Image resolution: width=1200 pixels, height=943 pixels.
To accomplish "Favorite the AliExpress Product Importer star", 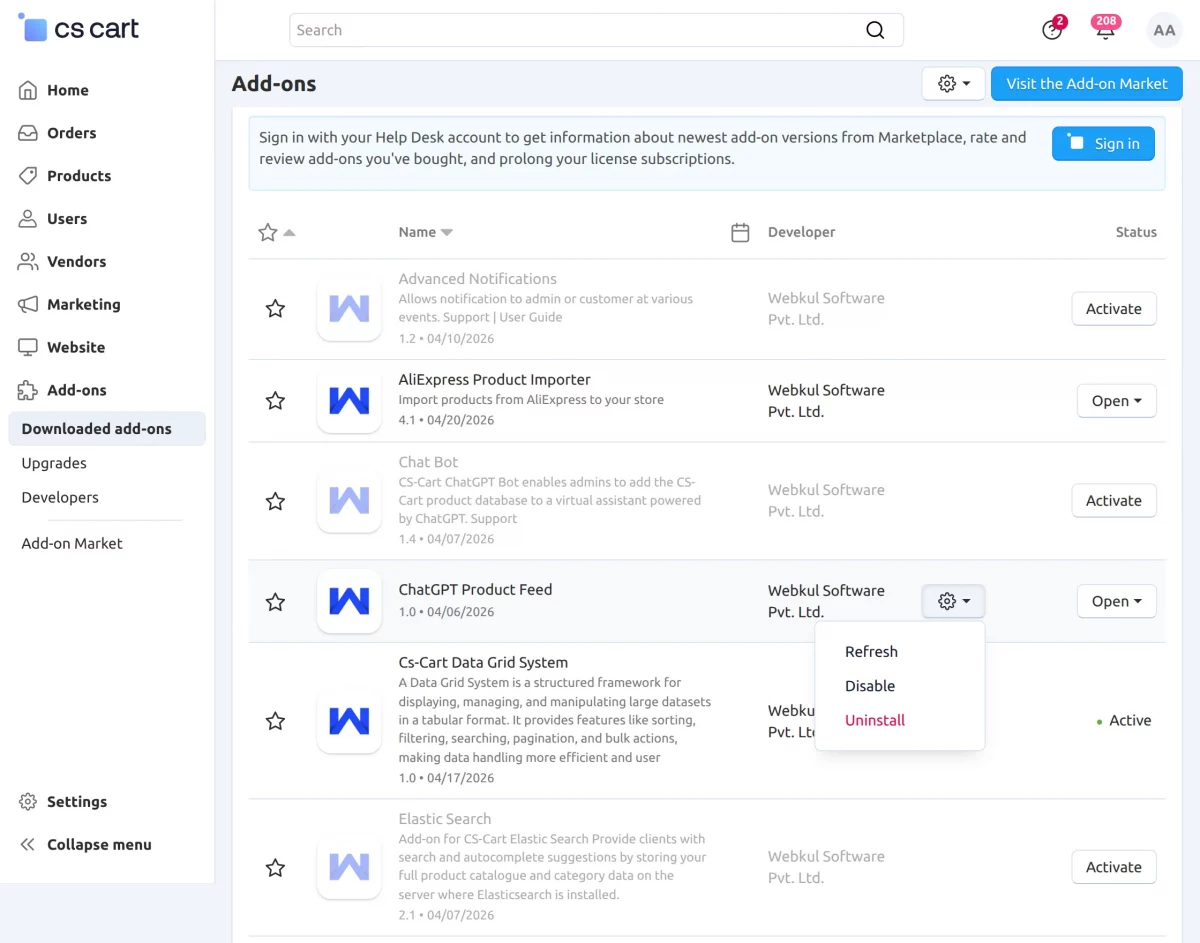I will [x=275, y=401].
